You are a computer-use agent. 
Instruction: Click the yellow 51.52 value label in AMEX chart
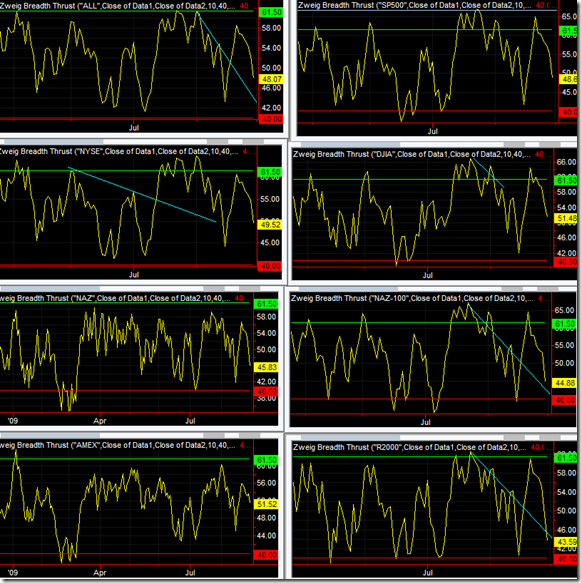point(267,505)
